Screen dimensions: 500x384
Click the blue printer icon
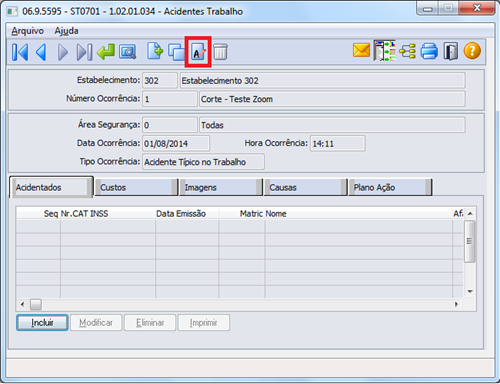point(429,51)
